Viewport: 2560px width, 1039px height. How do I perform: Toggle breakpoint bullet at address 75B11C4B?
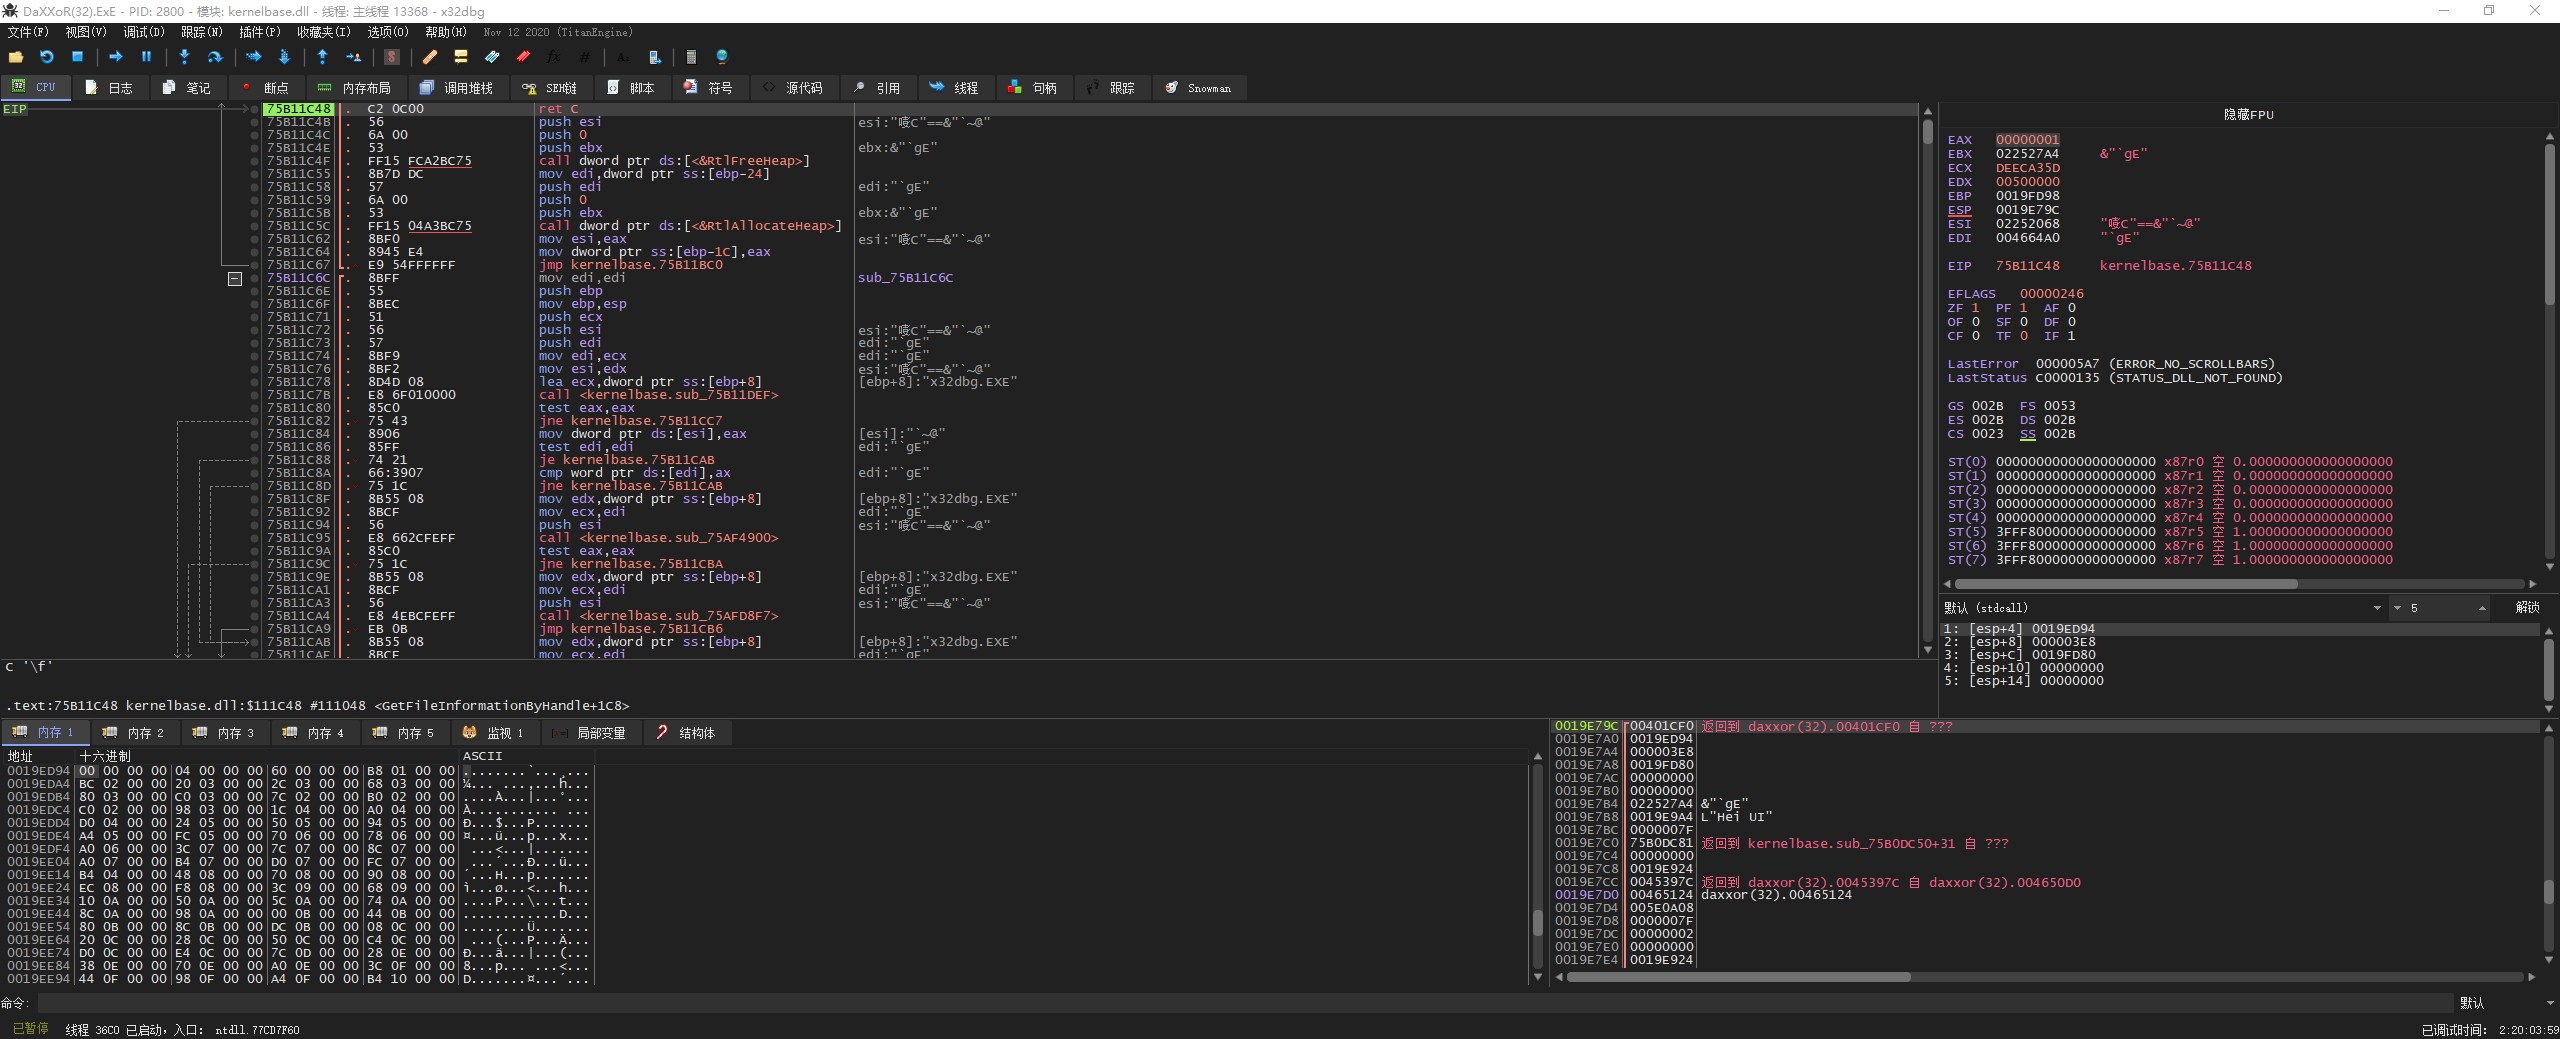pyautogui.click(x=254, y=122)
